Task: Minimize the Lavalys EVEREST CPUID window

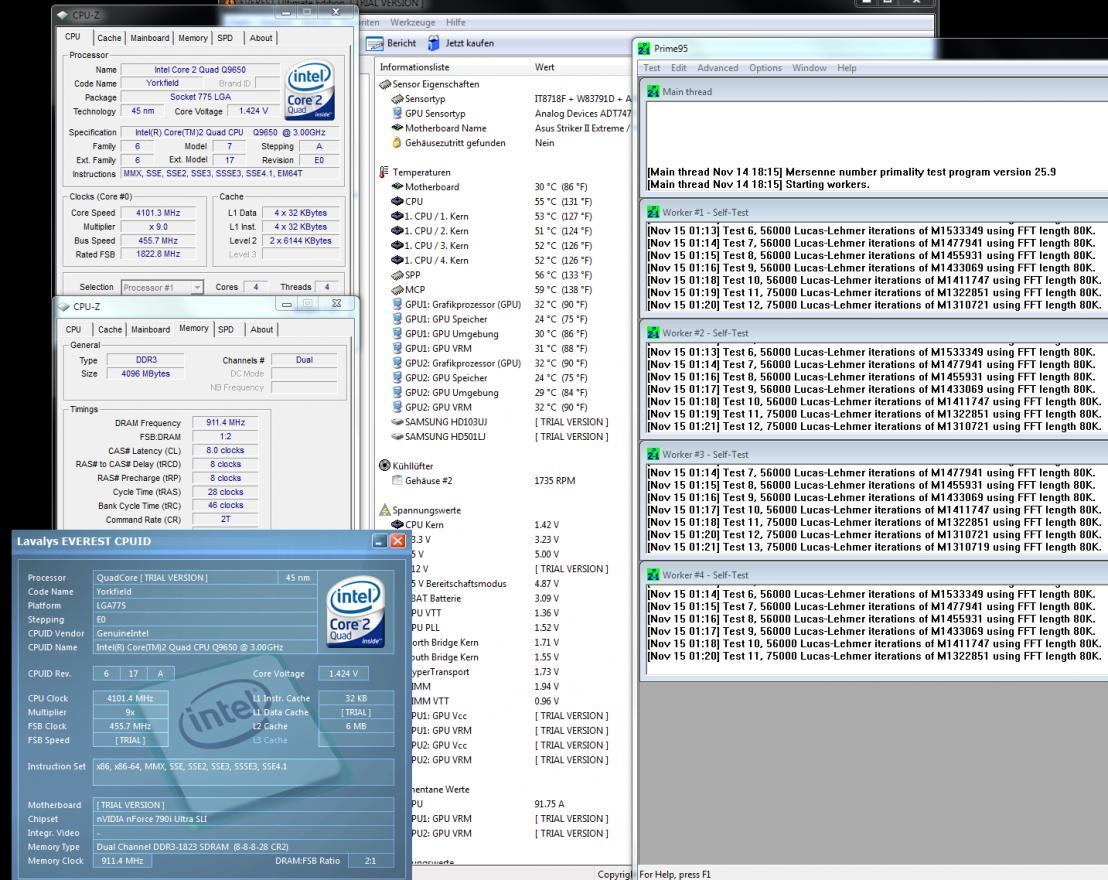Action: [379, 541]
